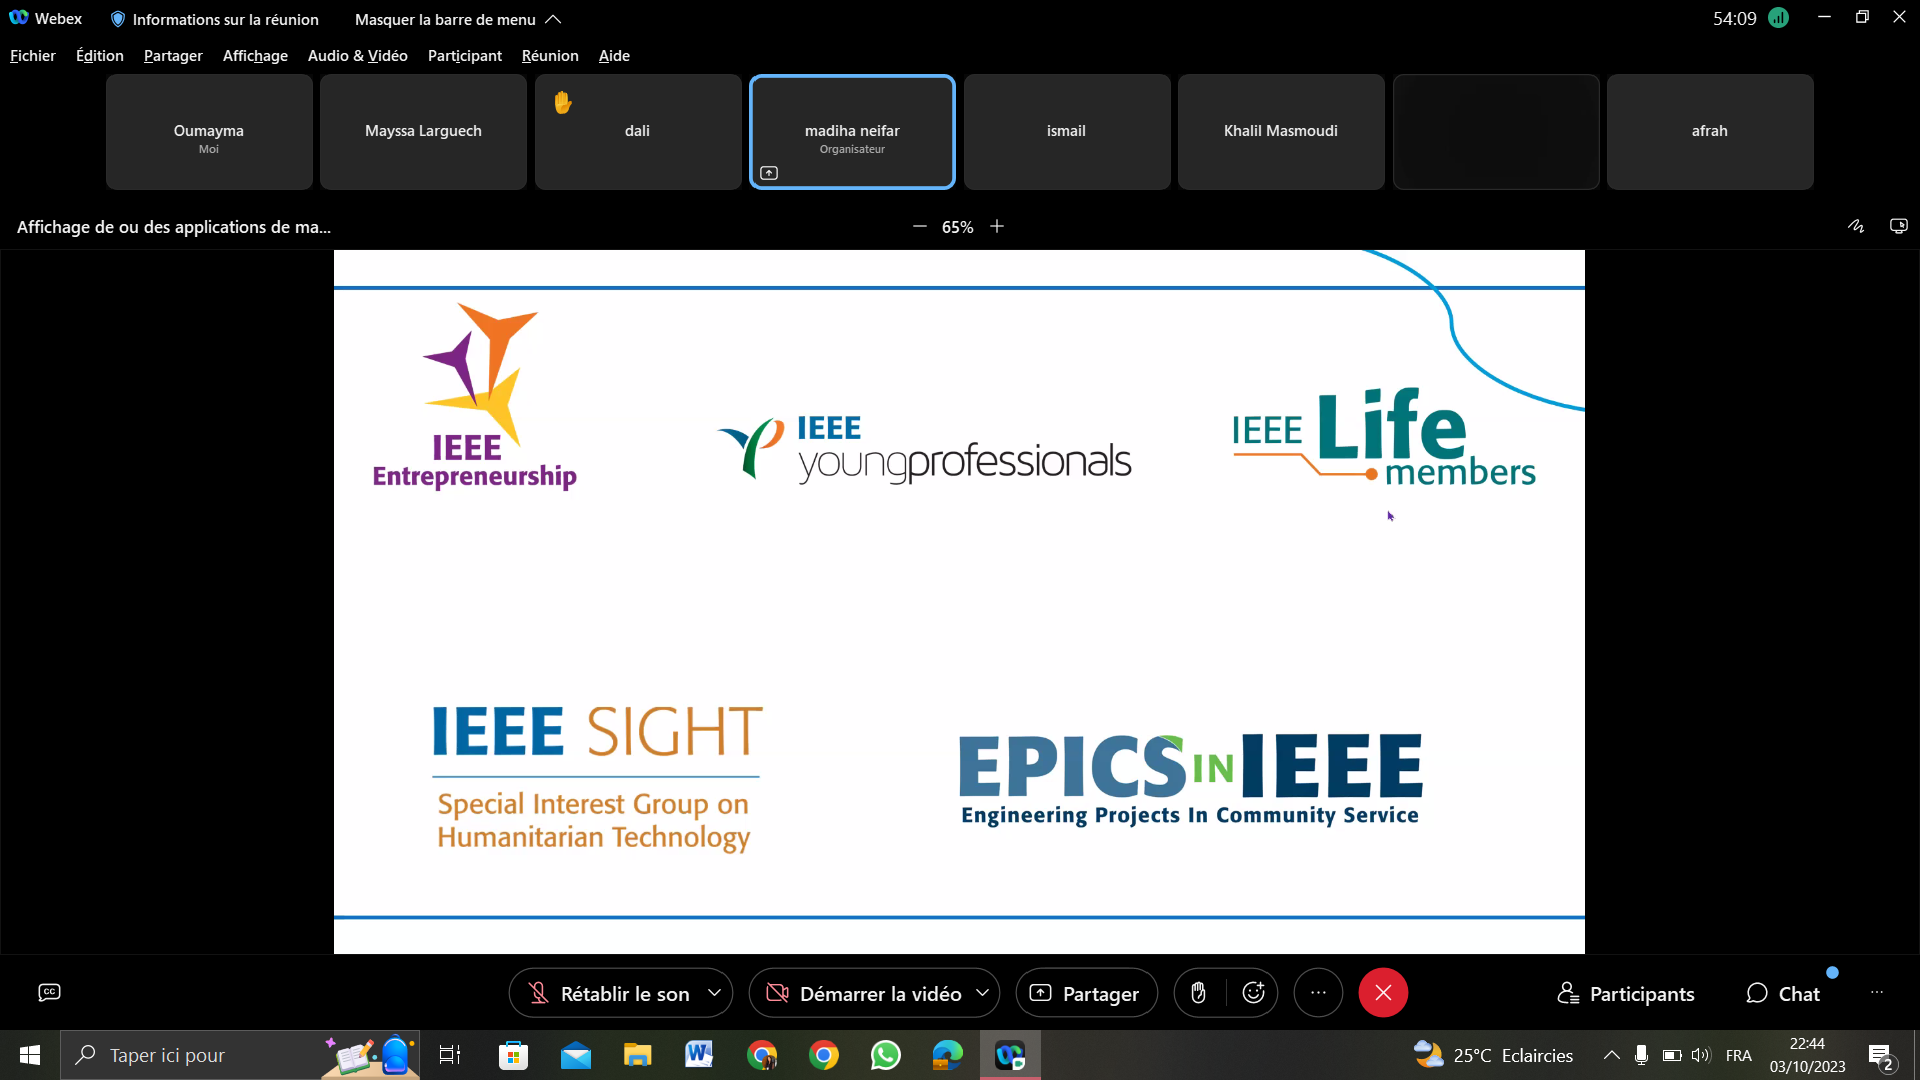This screenshot has width=1920, height=1080.
Task: Open the Édition menu
Action: 100,56
